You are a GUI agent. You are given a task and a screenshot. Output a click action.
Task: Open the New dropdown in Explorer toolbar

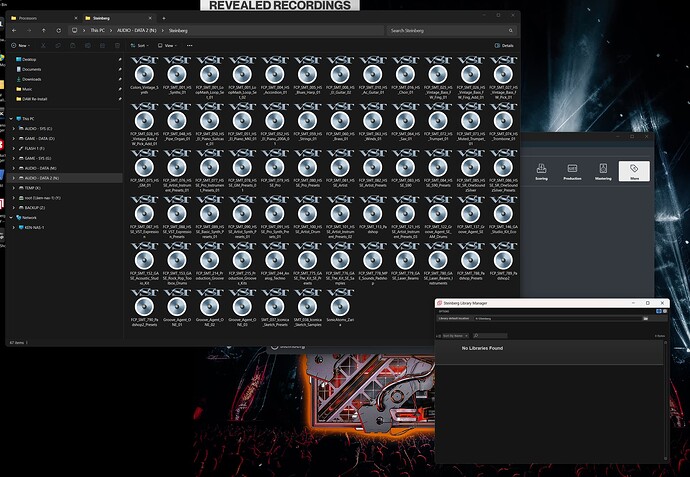pos(20,45)
